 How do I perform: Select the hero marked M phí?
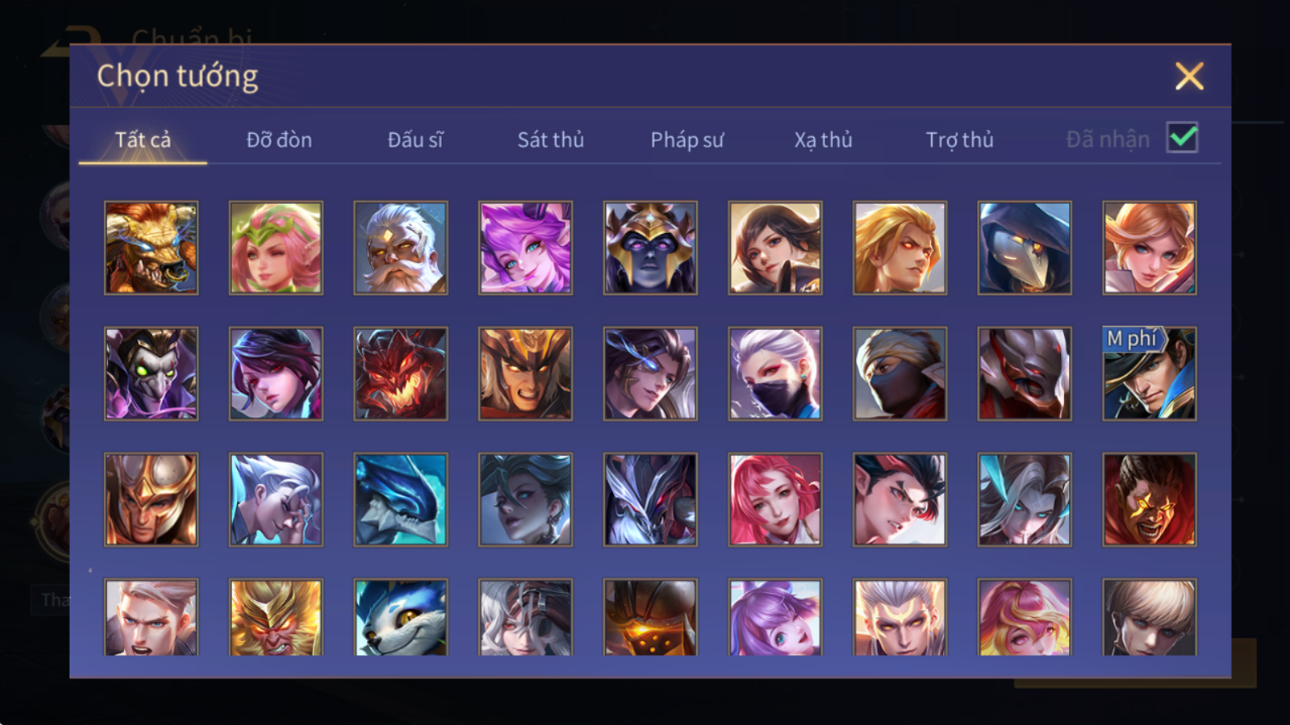click(1149, 374)
